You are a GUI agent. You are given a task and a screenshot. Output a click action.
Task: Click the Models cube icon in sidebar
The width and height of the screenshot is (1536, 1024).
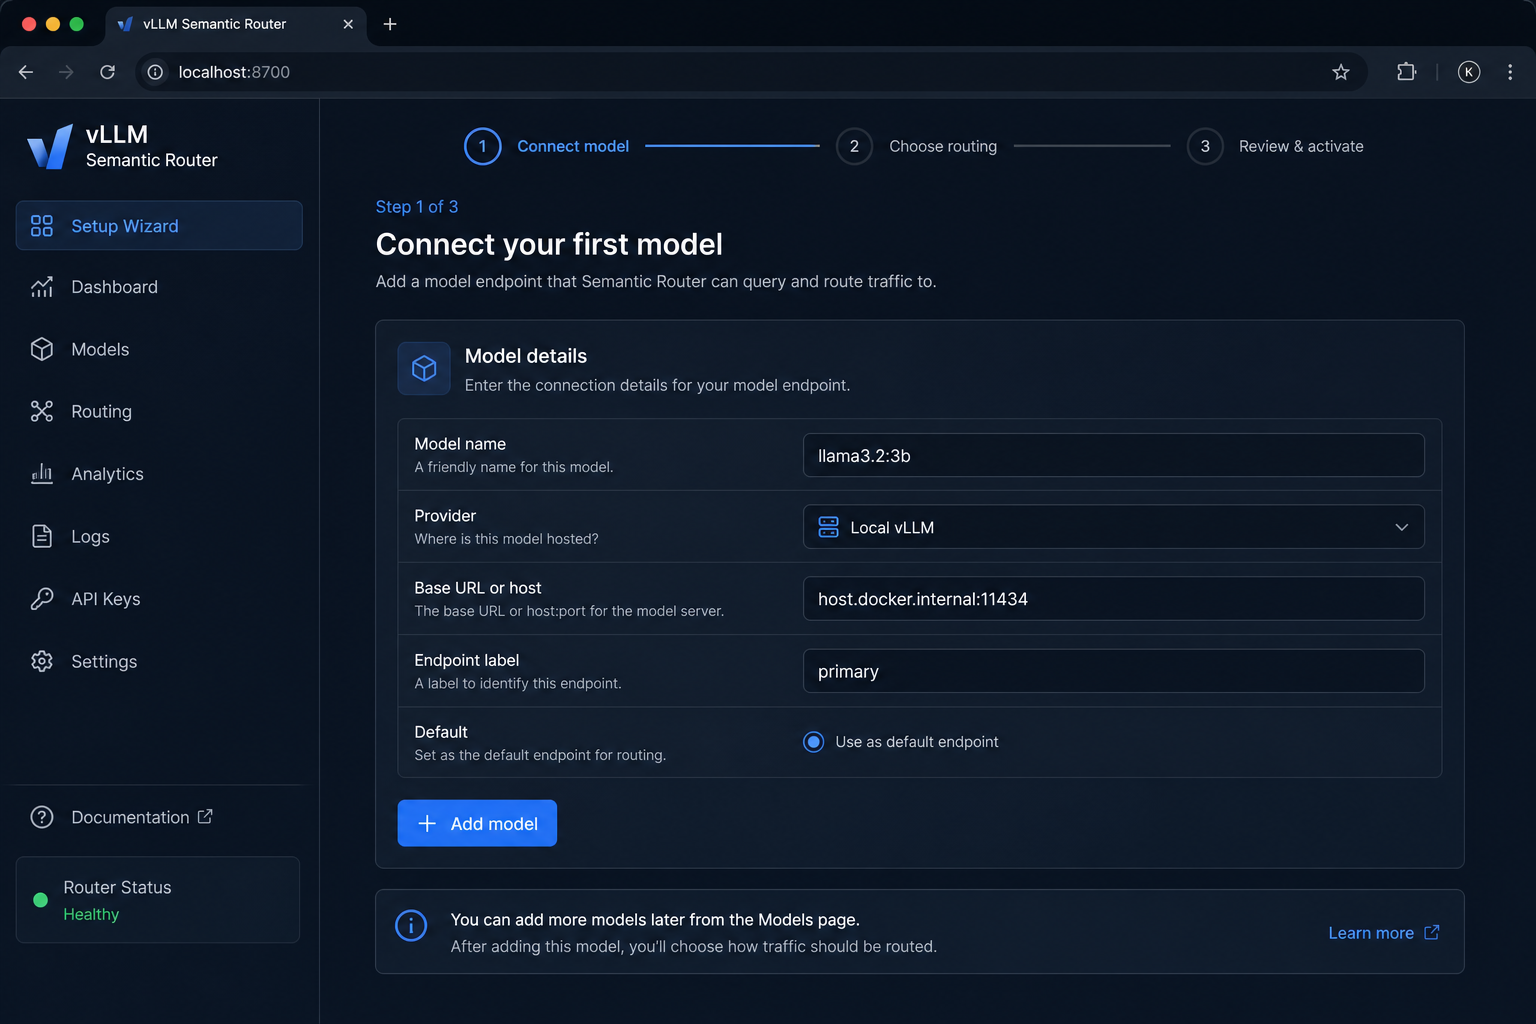42,349
